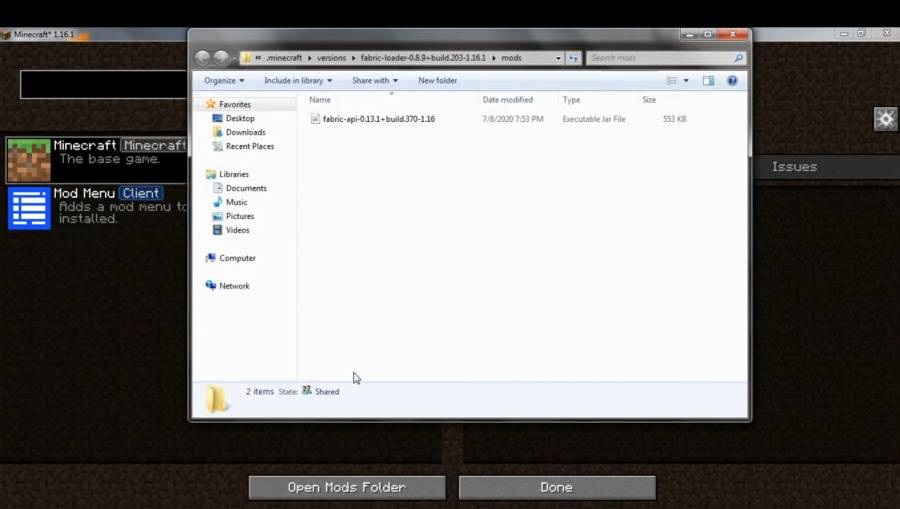
Task: Sort files by Date modified column
Action: pos(507,100)
